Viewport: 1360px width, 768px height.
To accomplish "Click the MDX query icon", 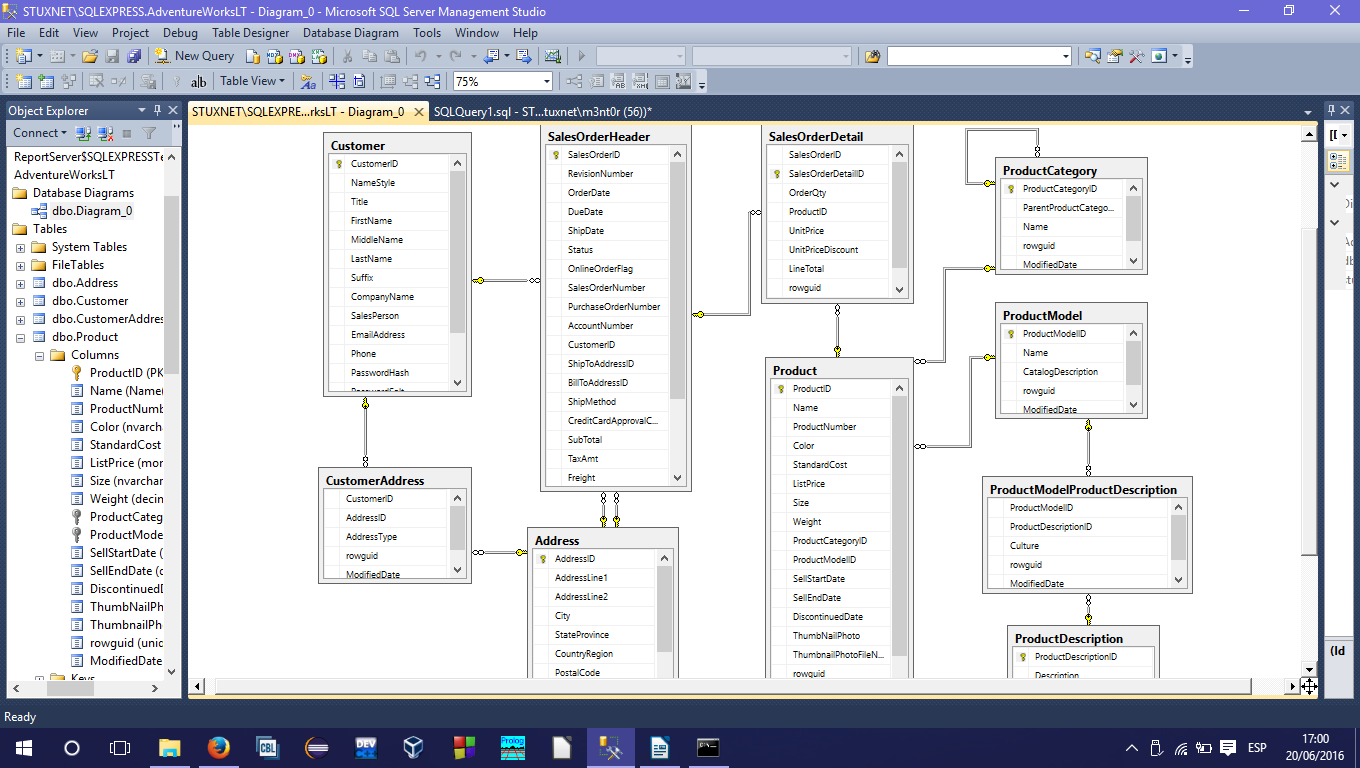I will (274, 56).
